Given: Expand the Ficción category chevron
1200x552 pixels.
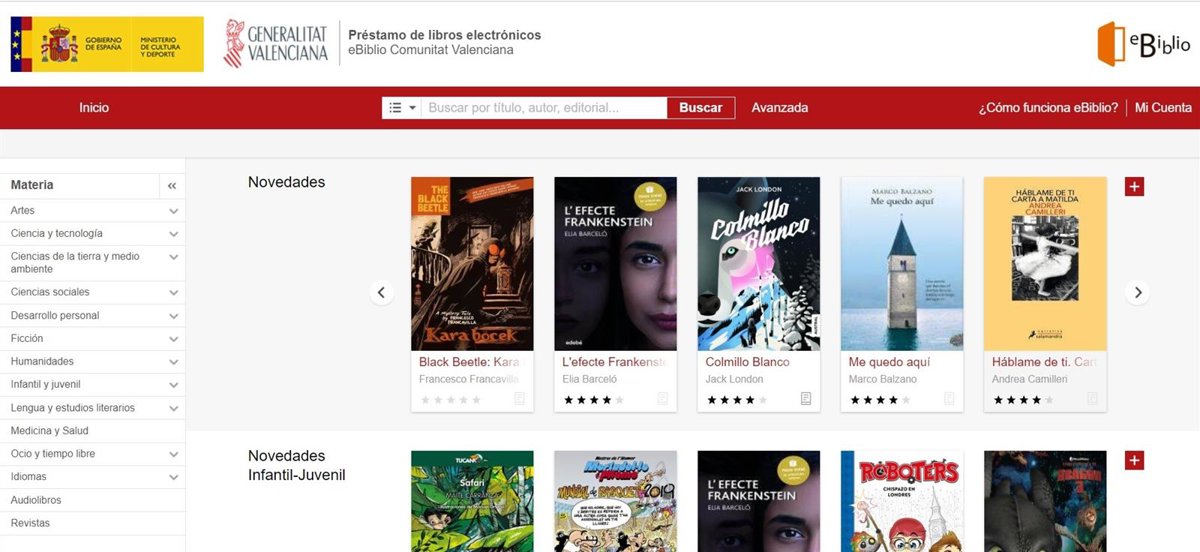Looking at the screenshot, I should point(173,339).
